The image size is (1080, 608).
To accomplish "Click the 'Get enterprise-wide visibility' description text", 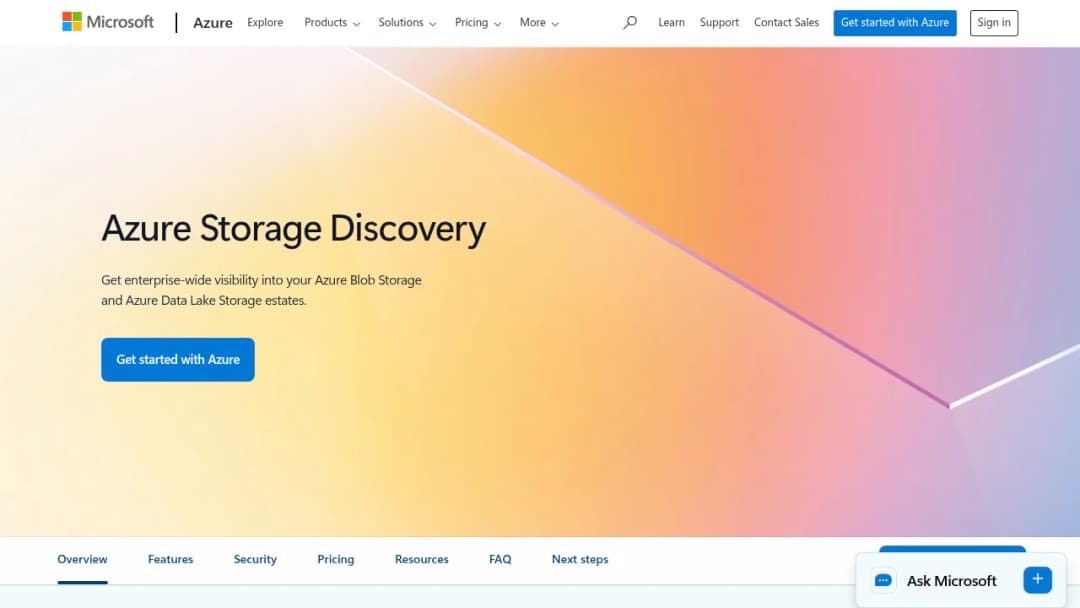I will 261,290.
